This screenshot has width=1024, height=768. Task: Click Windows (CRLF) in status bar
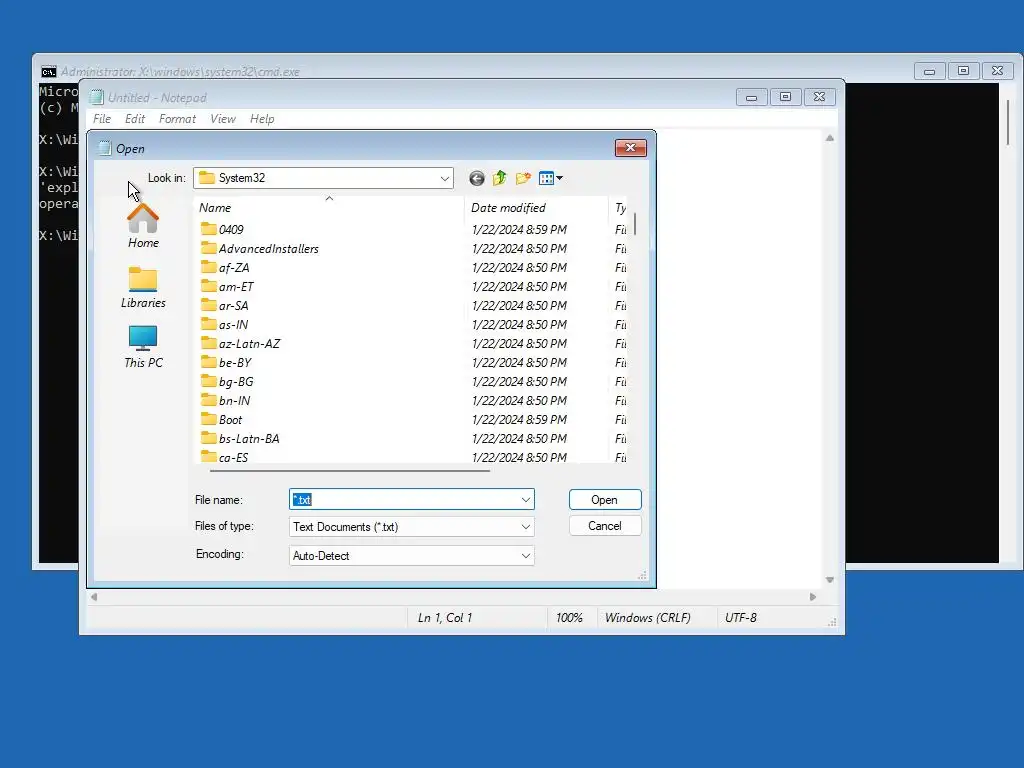point(647,618)
